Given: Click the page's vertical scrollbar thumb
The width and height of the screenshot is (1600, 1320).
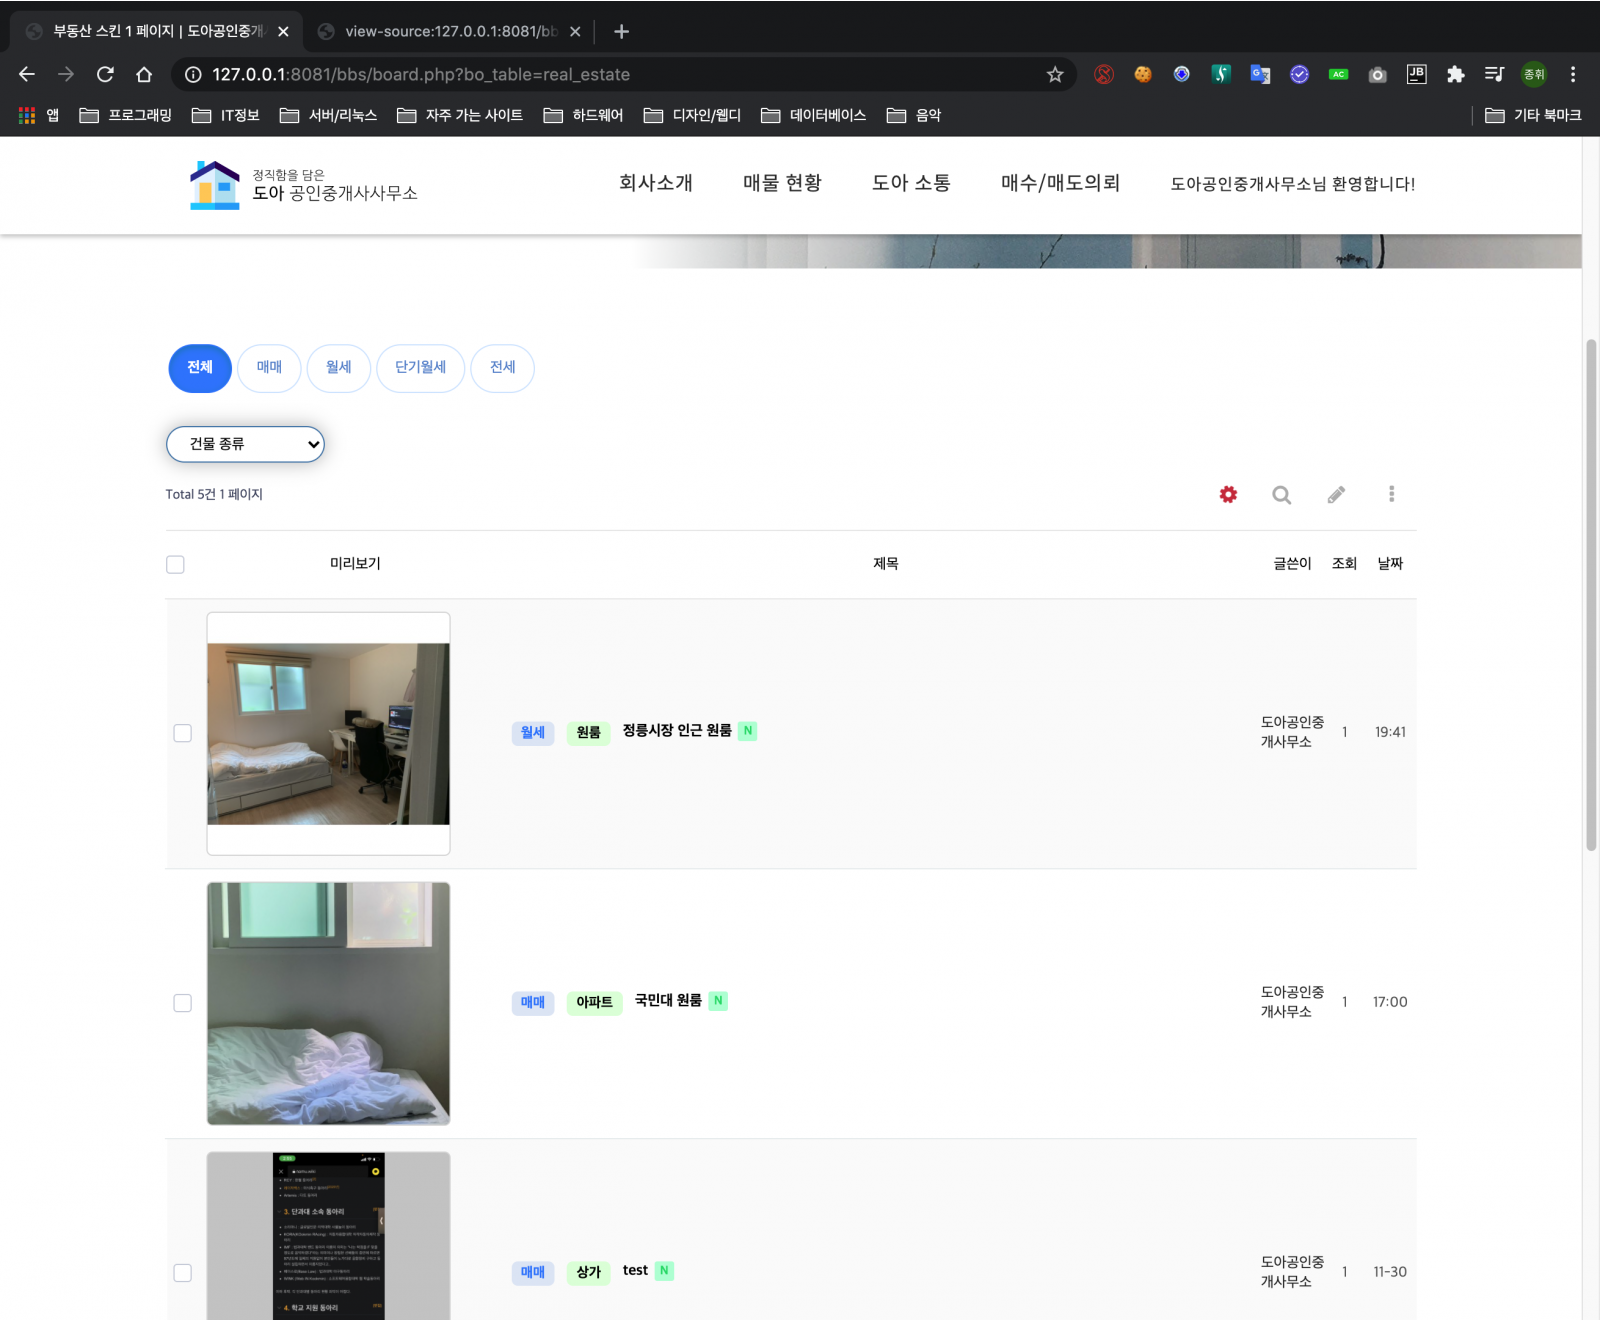Looking at the screenshot, I should [x=1591, y=595].
